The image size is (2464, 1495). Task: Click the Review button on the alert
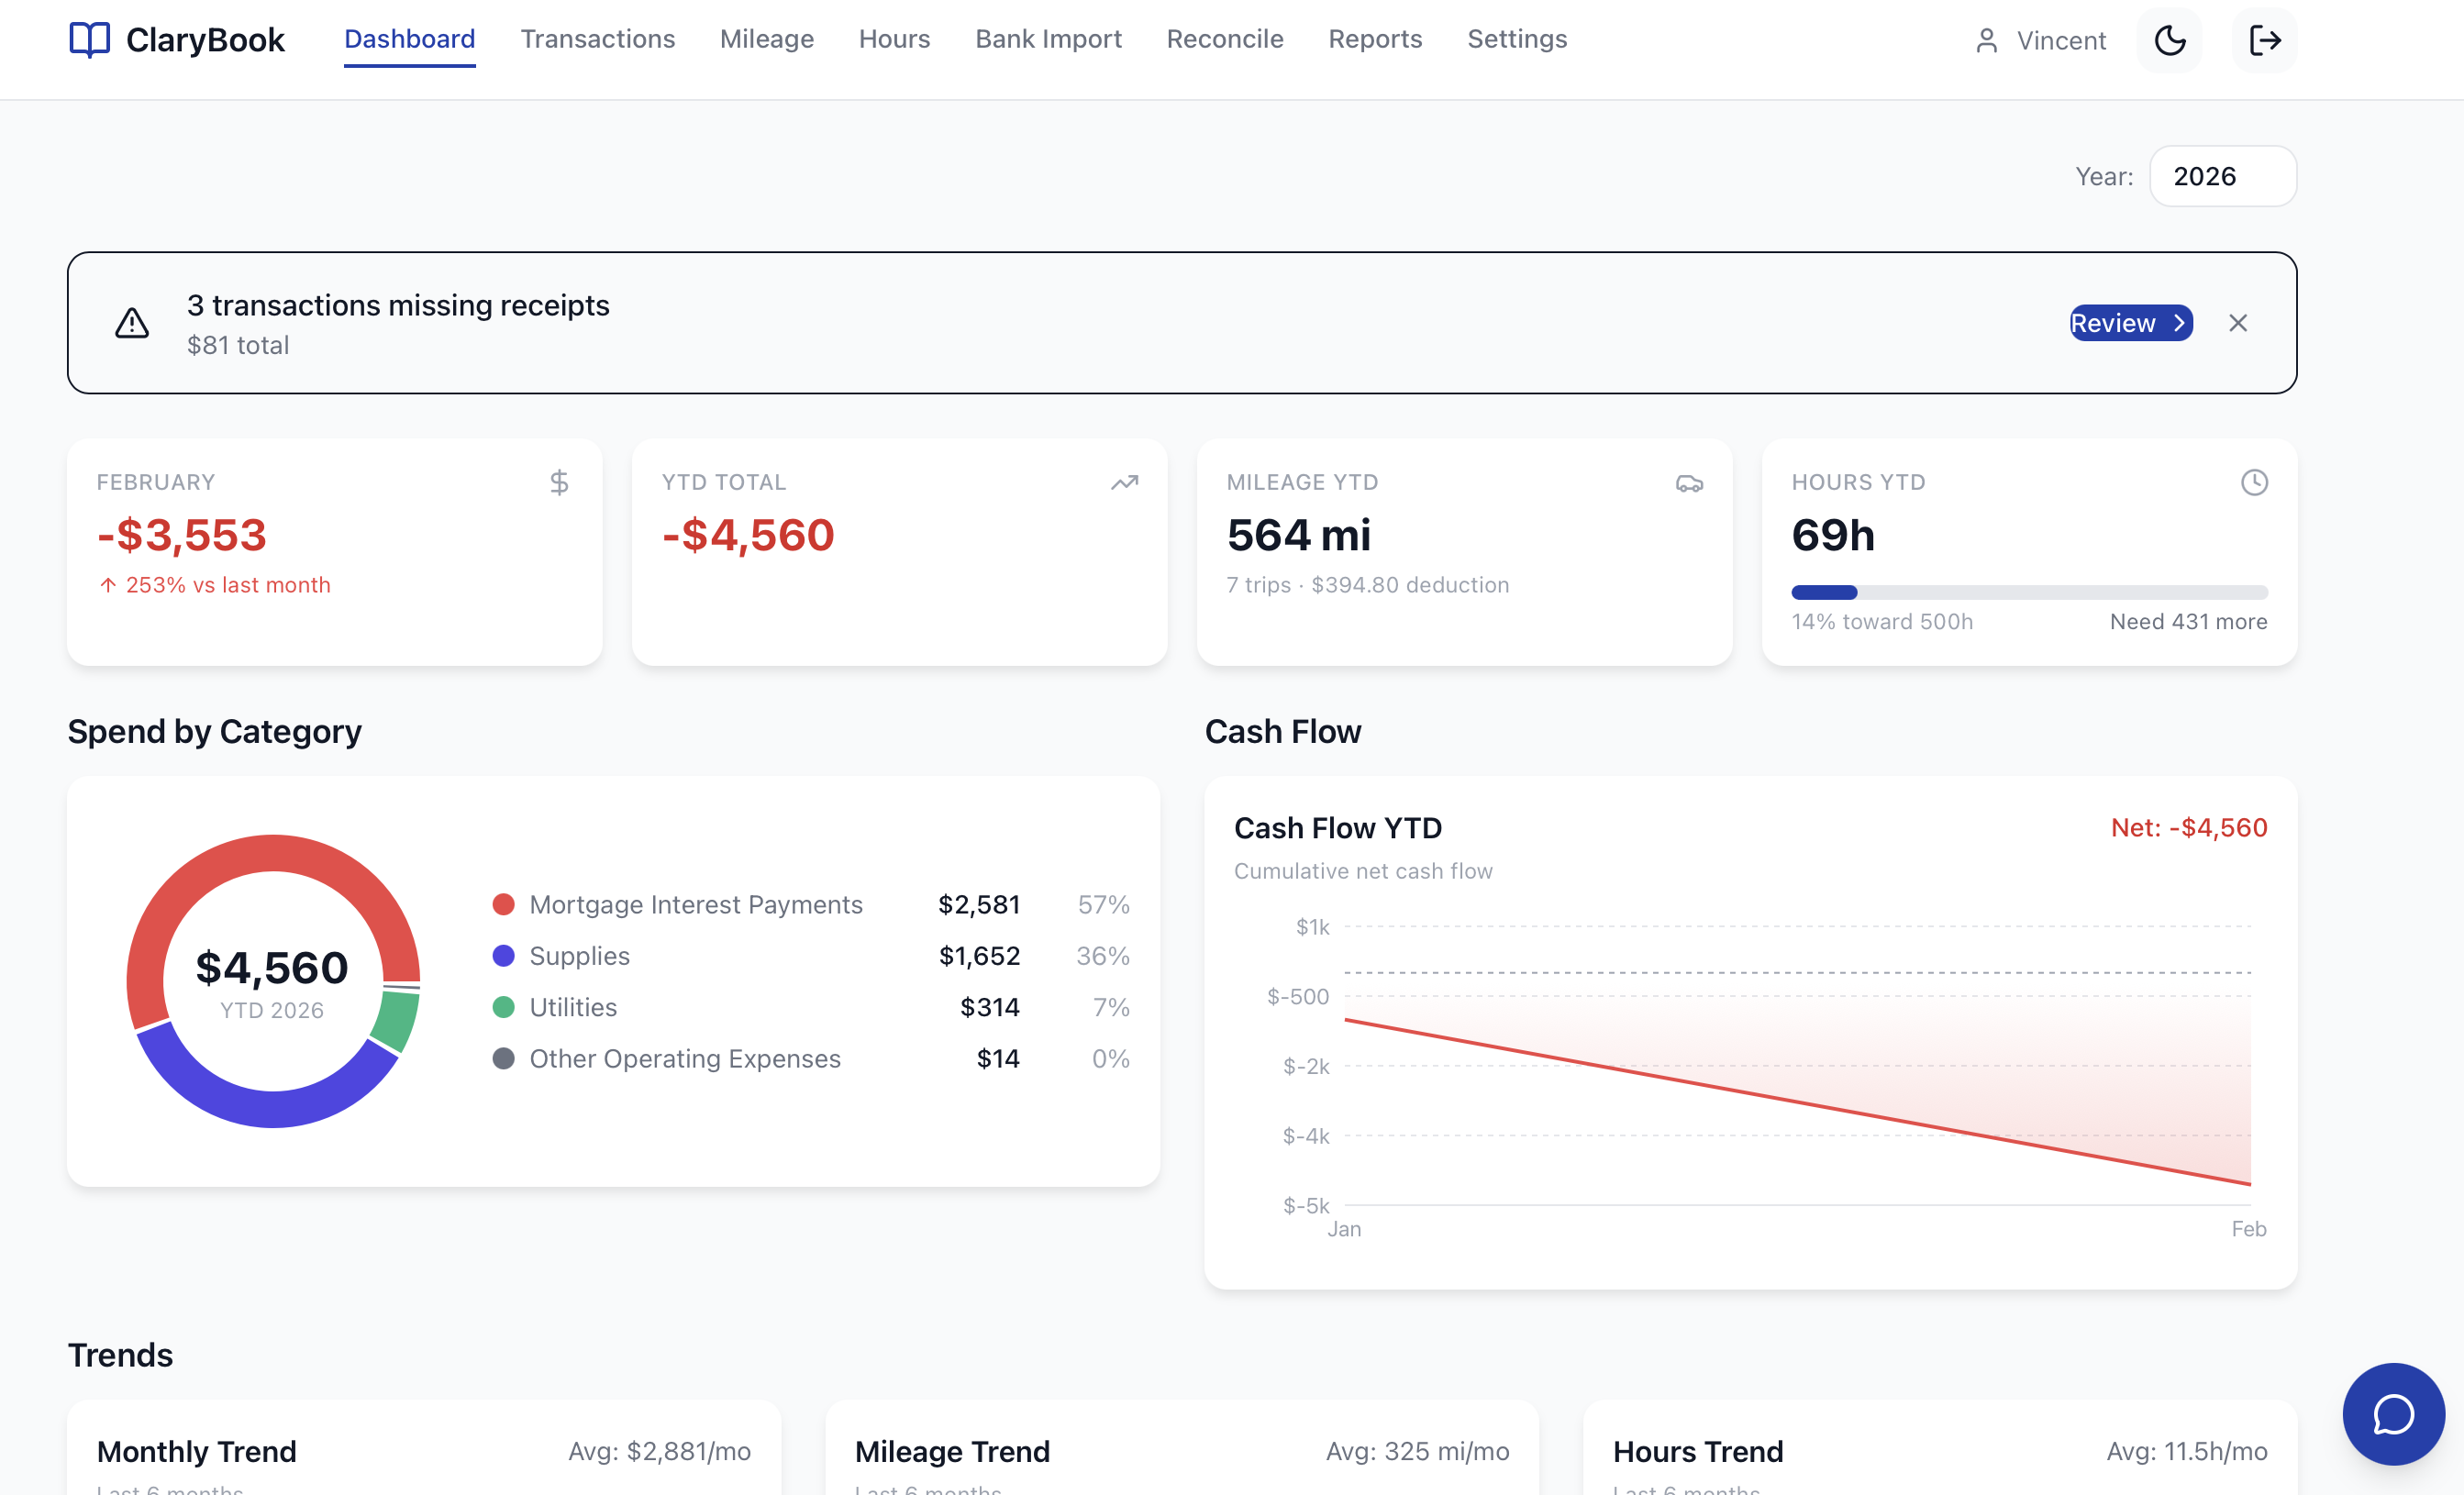coord(2130,322)
